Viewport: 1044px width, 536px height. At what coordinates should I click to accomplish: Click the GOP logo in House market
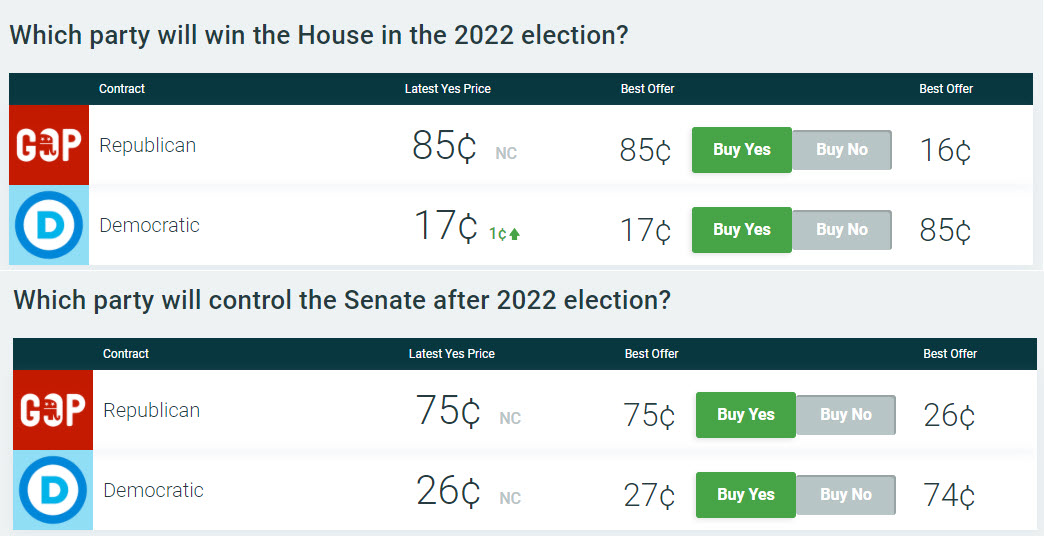point(49,144)
